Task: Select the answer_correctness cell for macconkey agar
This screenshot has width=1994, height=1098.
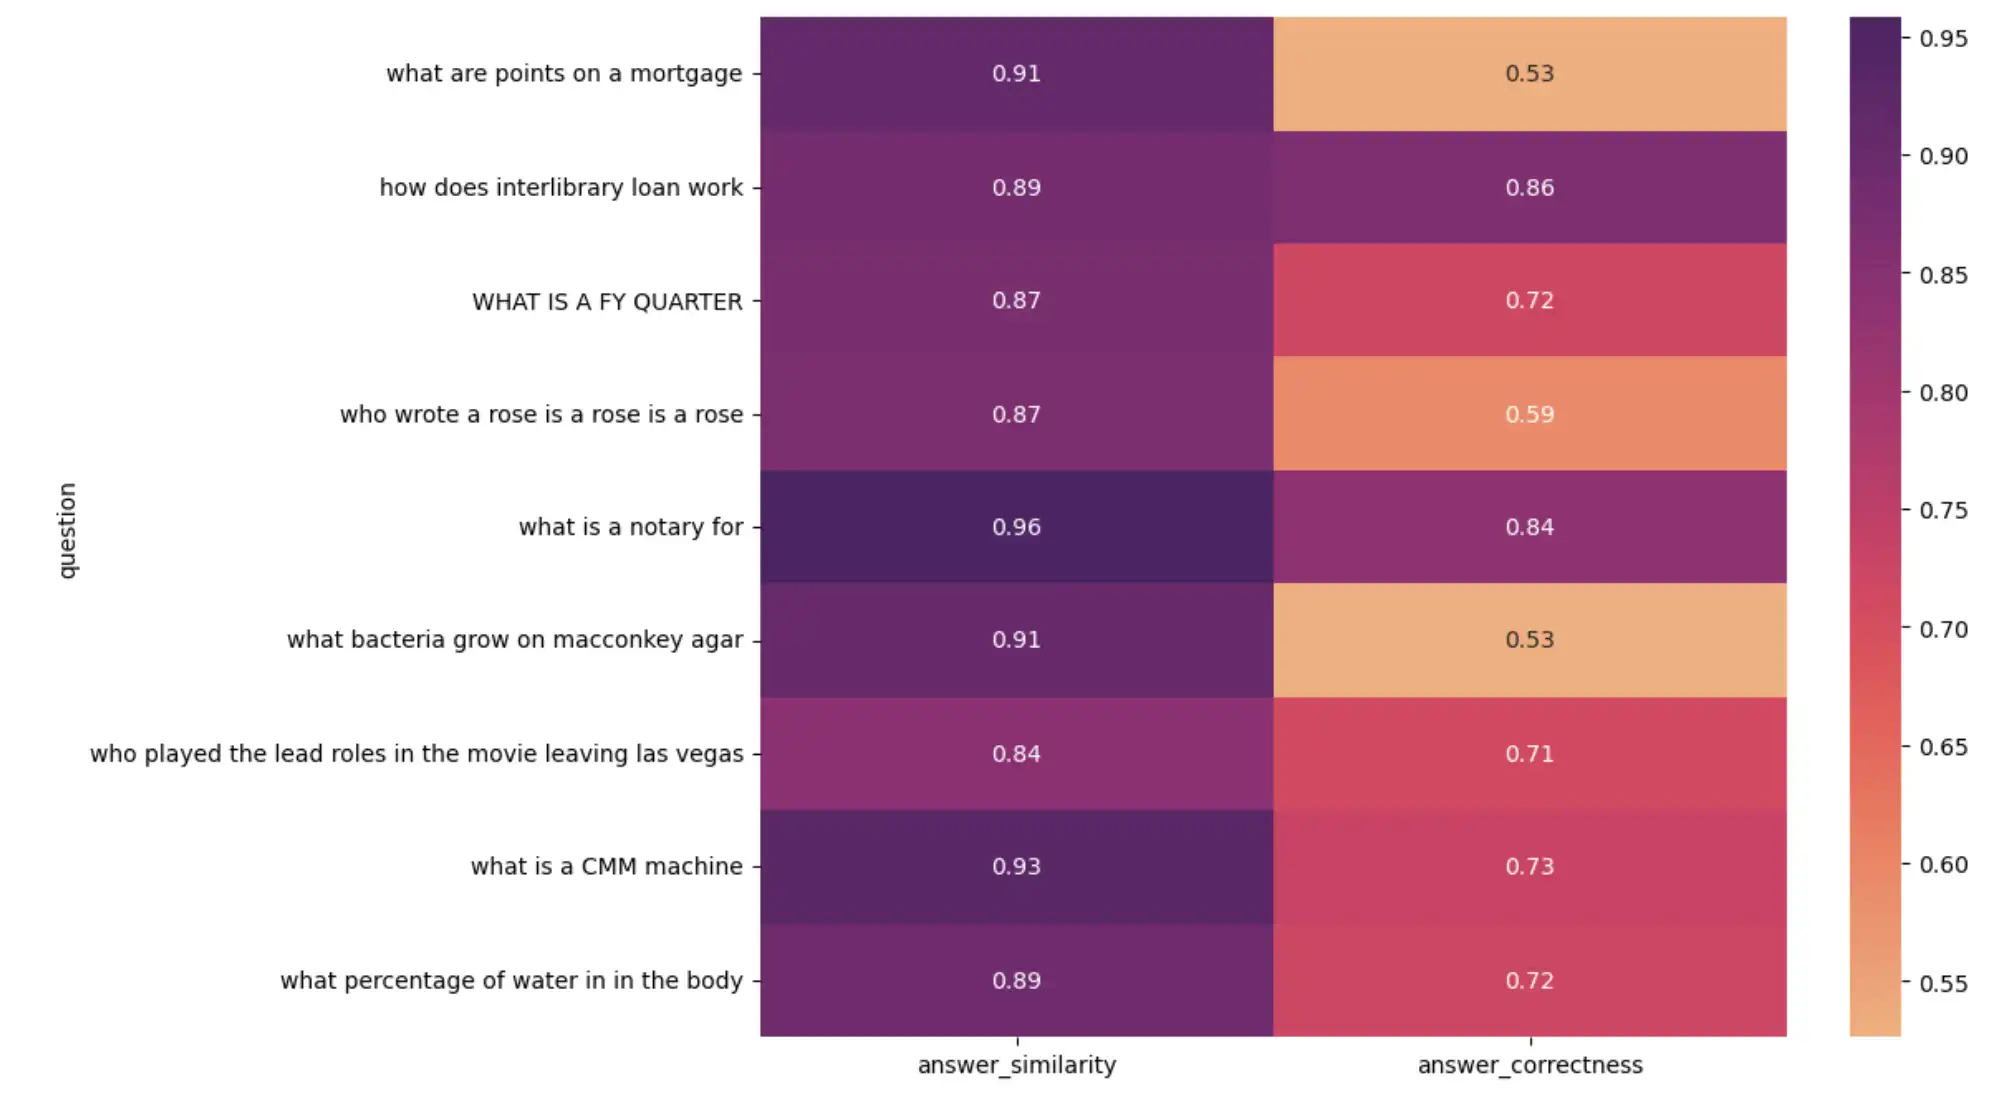Action: pos(1529,640)
